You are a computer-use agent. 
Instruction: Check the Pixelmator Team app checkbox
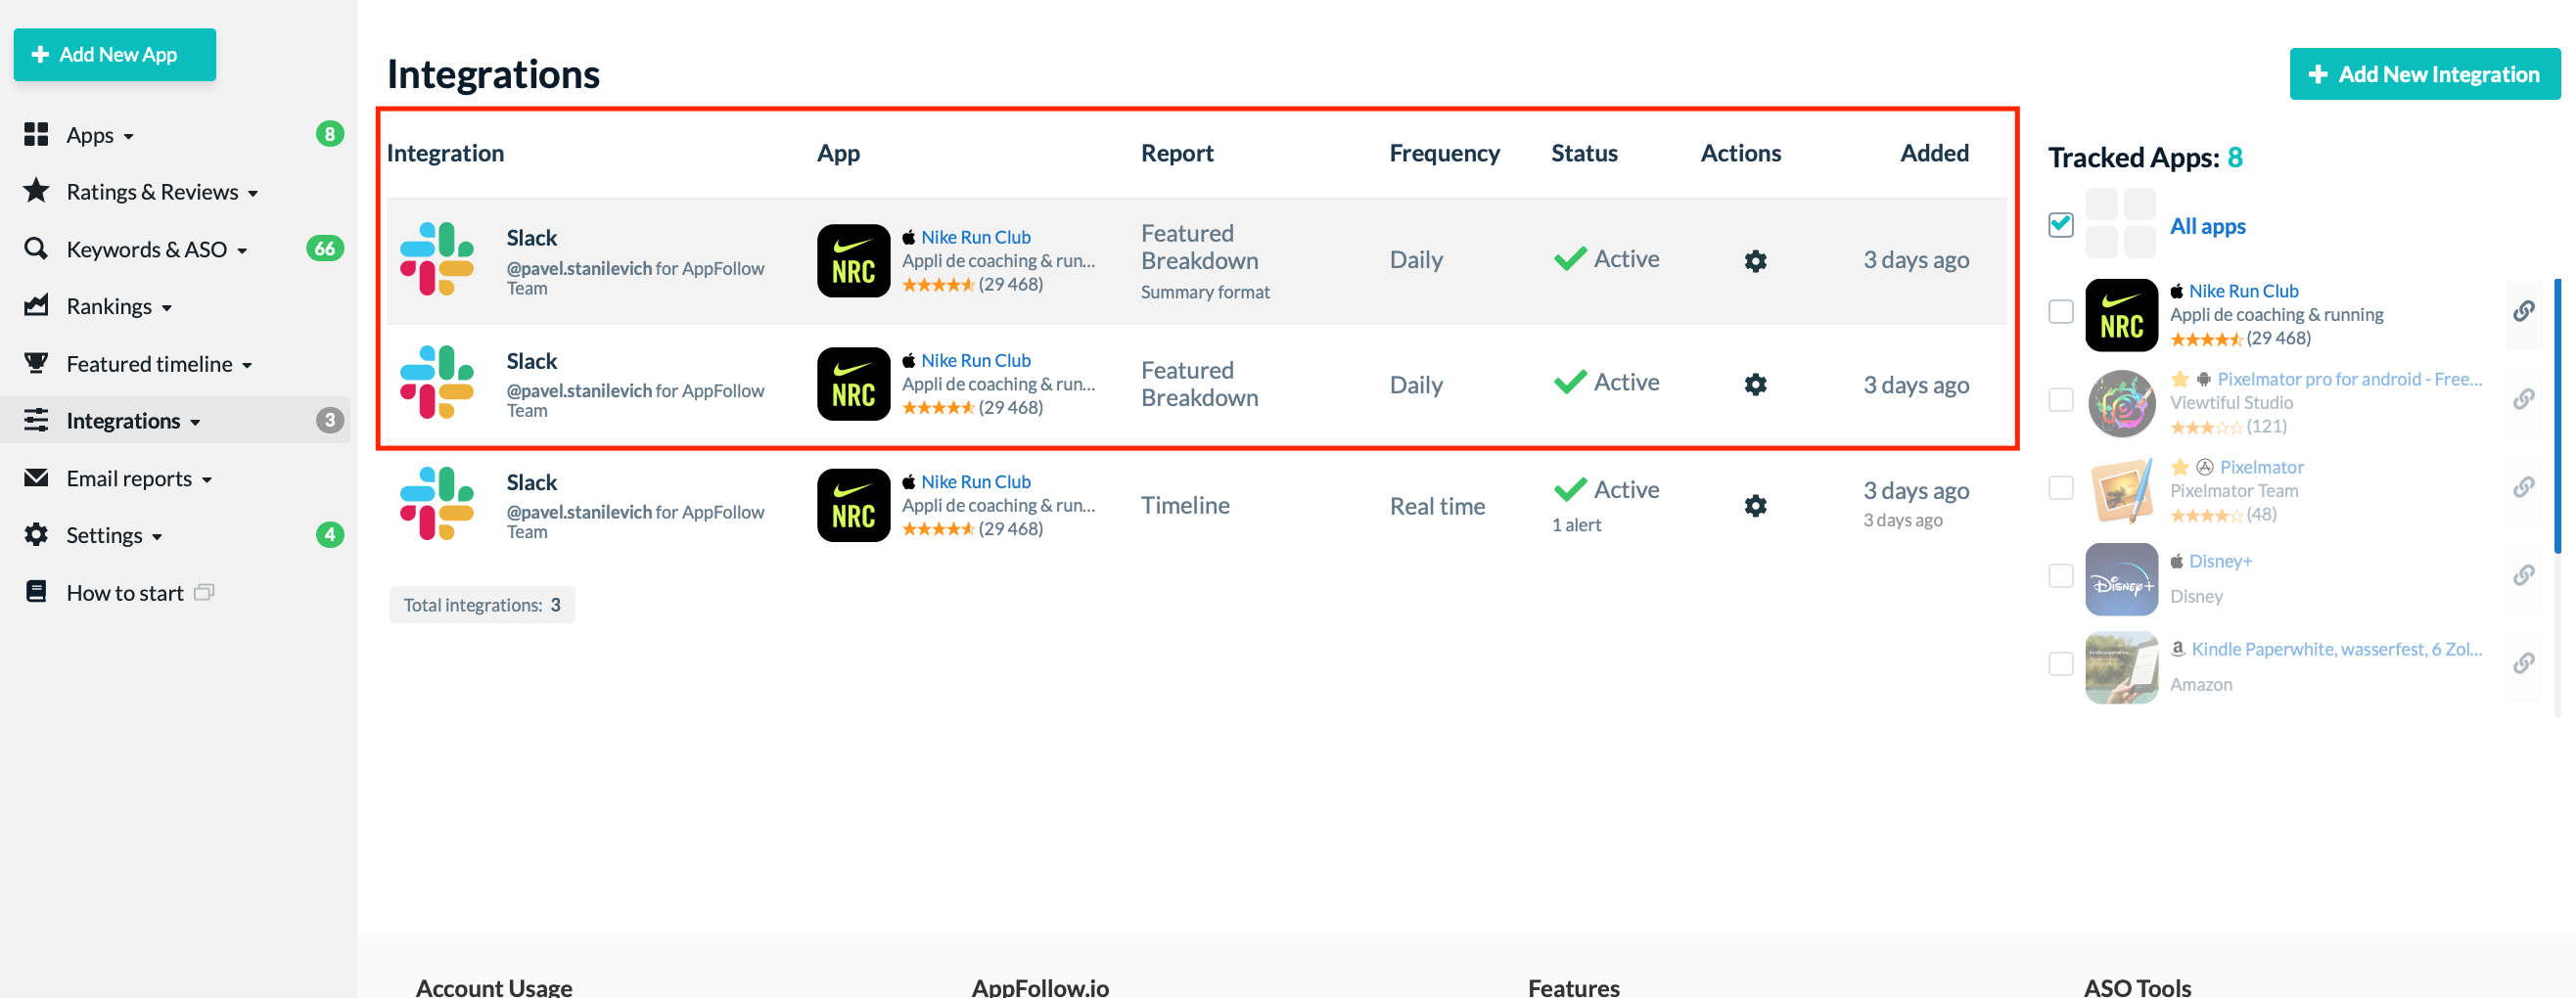(2061, 487)
